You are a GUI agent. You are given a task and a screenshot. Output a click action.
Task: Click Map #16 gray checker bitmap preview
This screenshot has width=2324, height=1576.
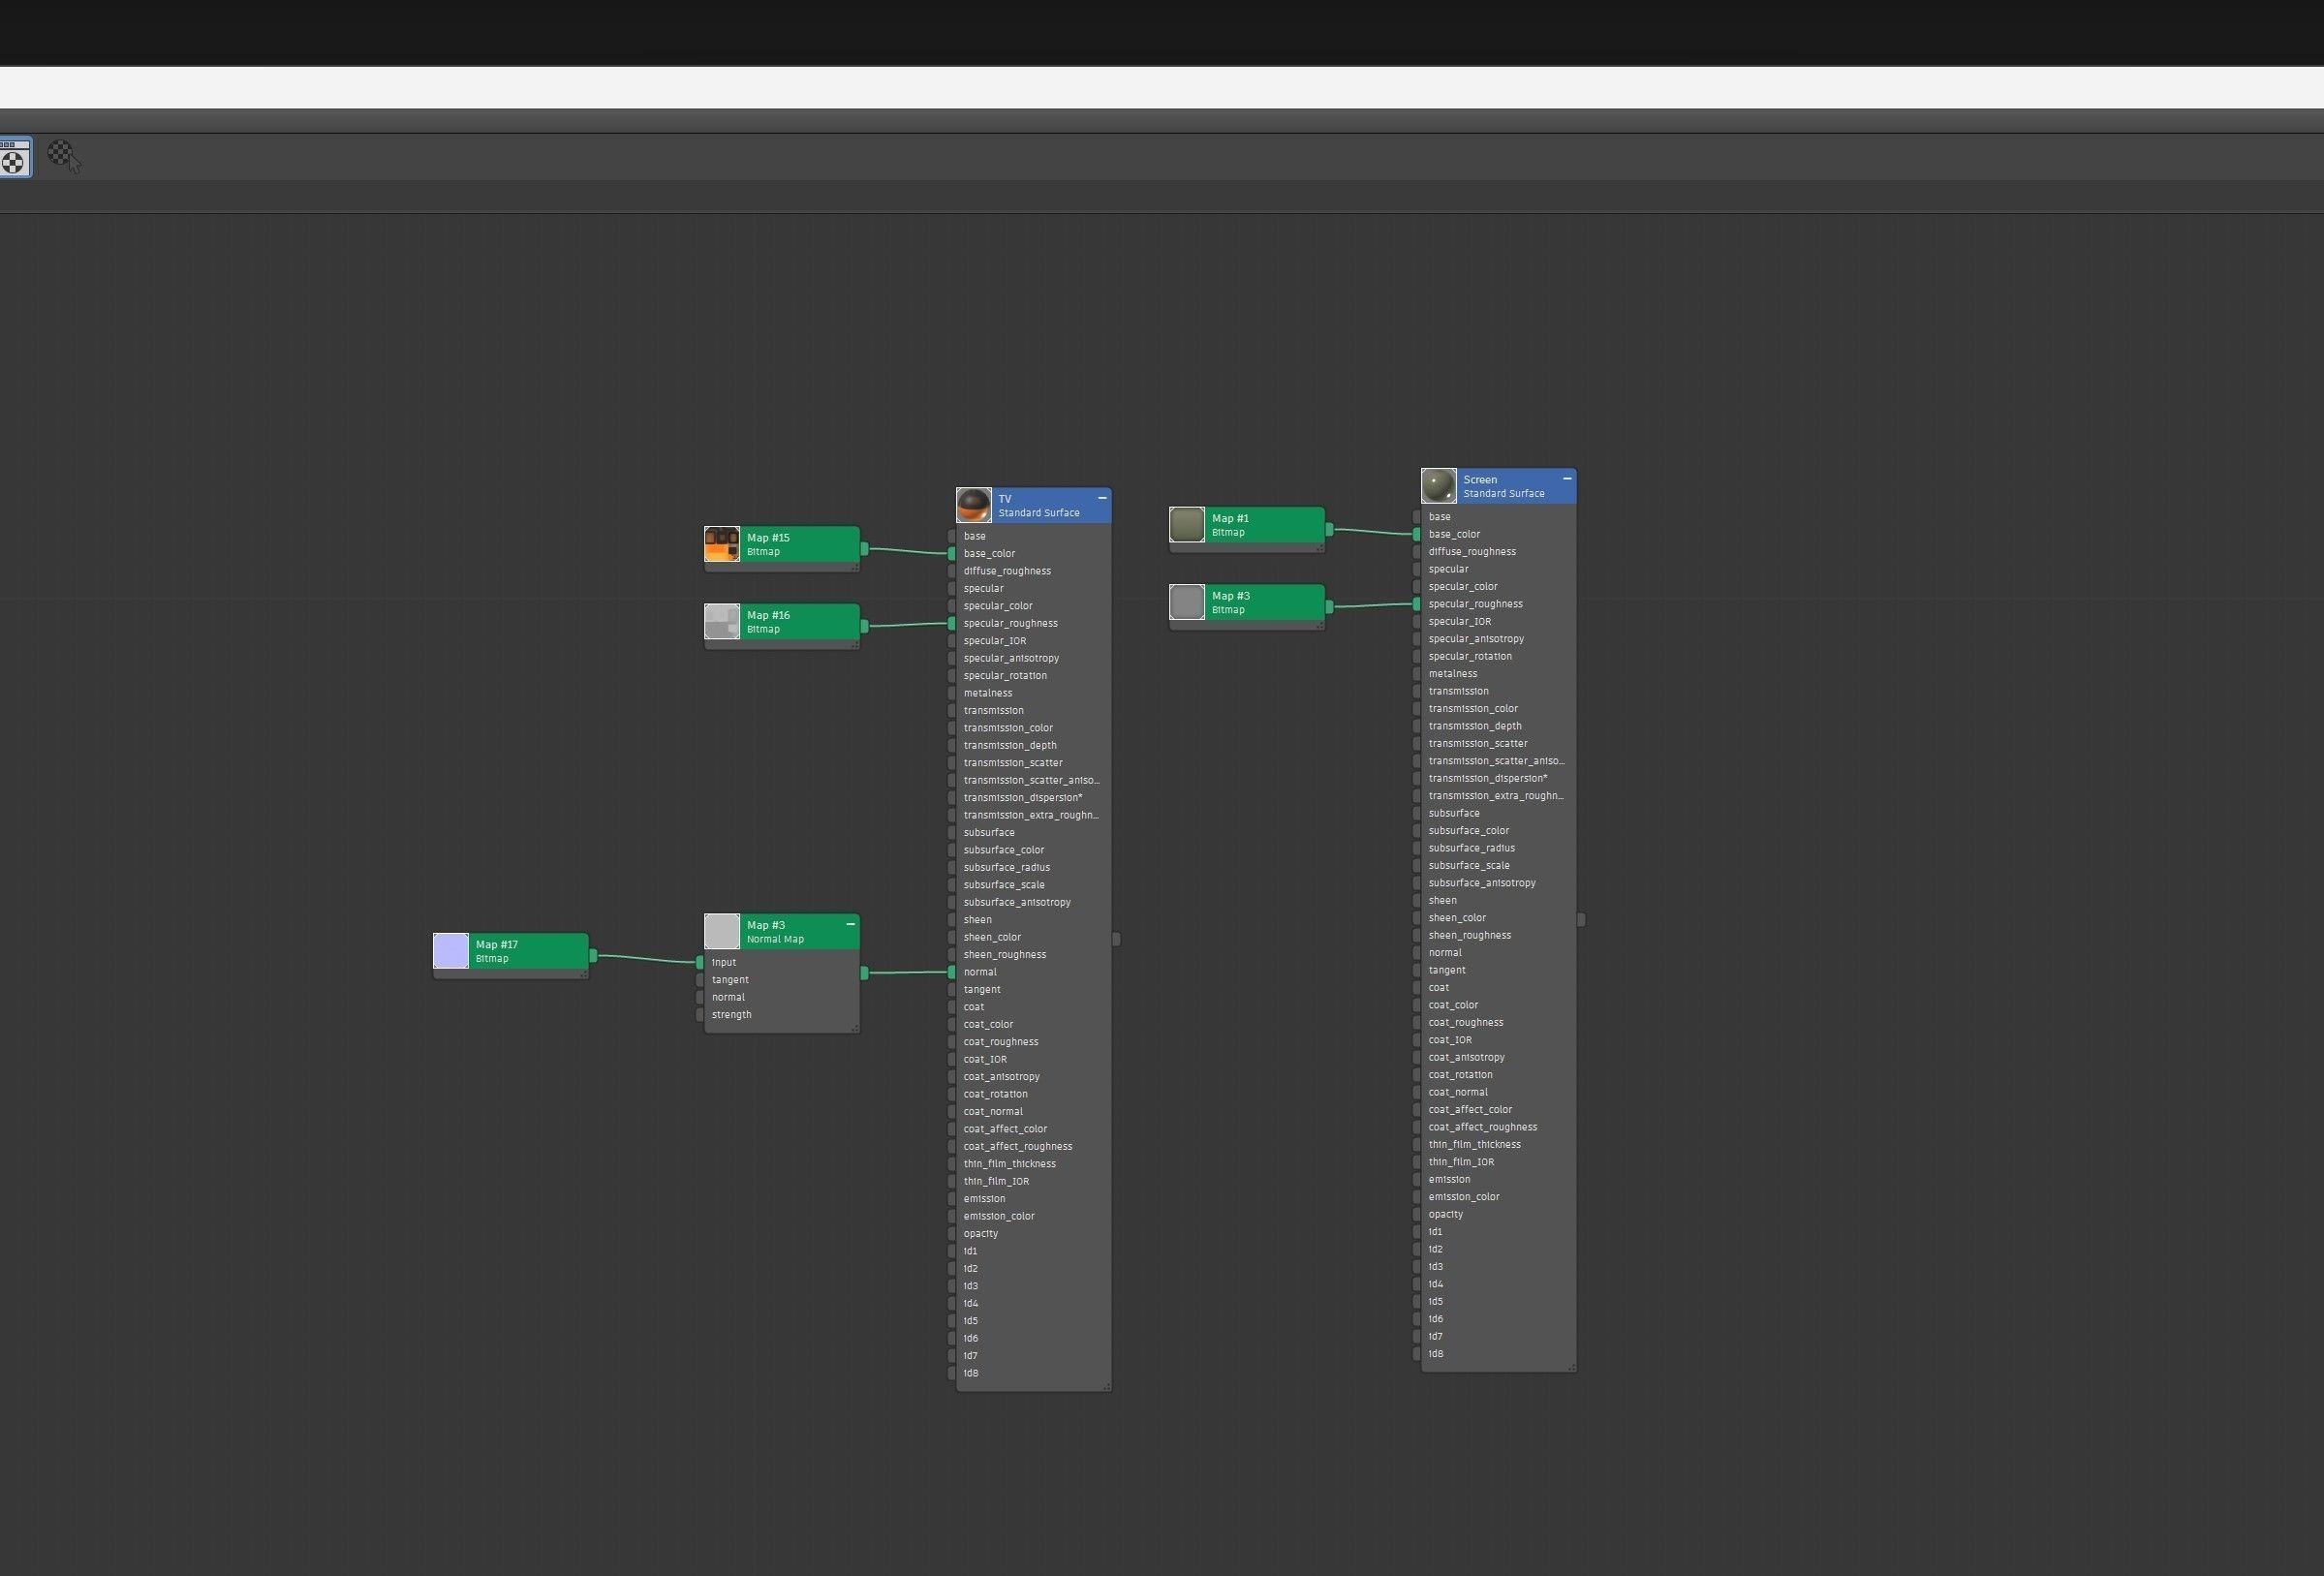[721, 621]
